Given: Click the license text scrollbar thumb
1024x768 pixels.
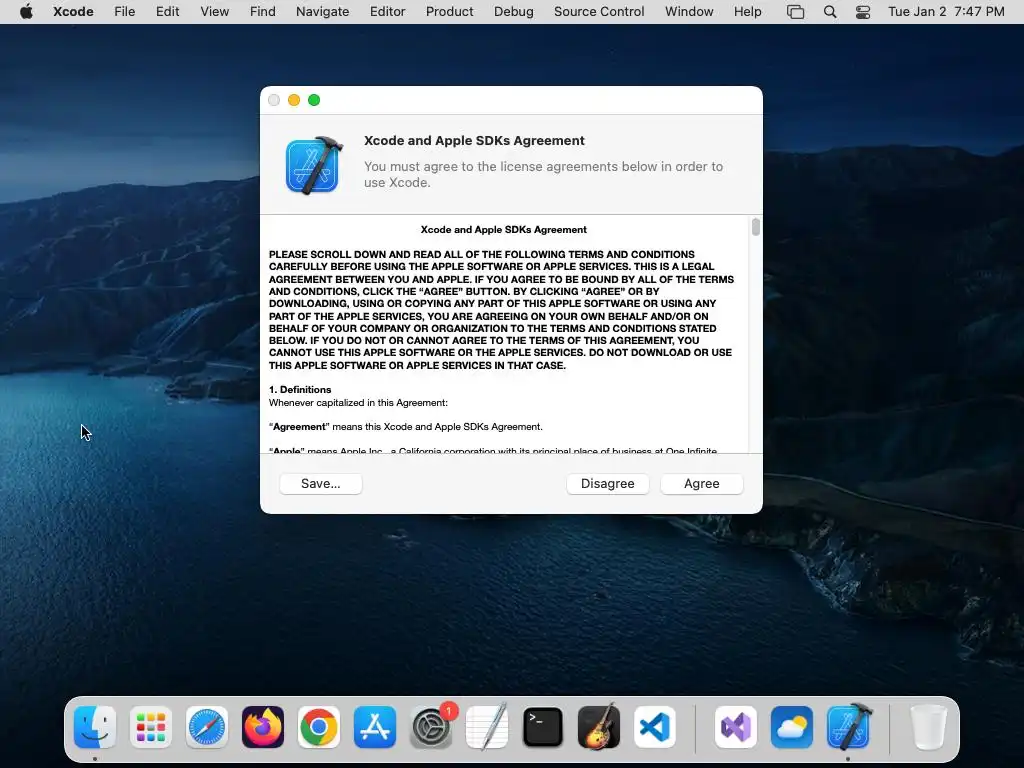Looking at the screenshot, I should [756, 227].
